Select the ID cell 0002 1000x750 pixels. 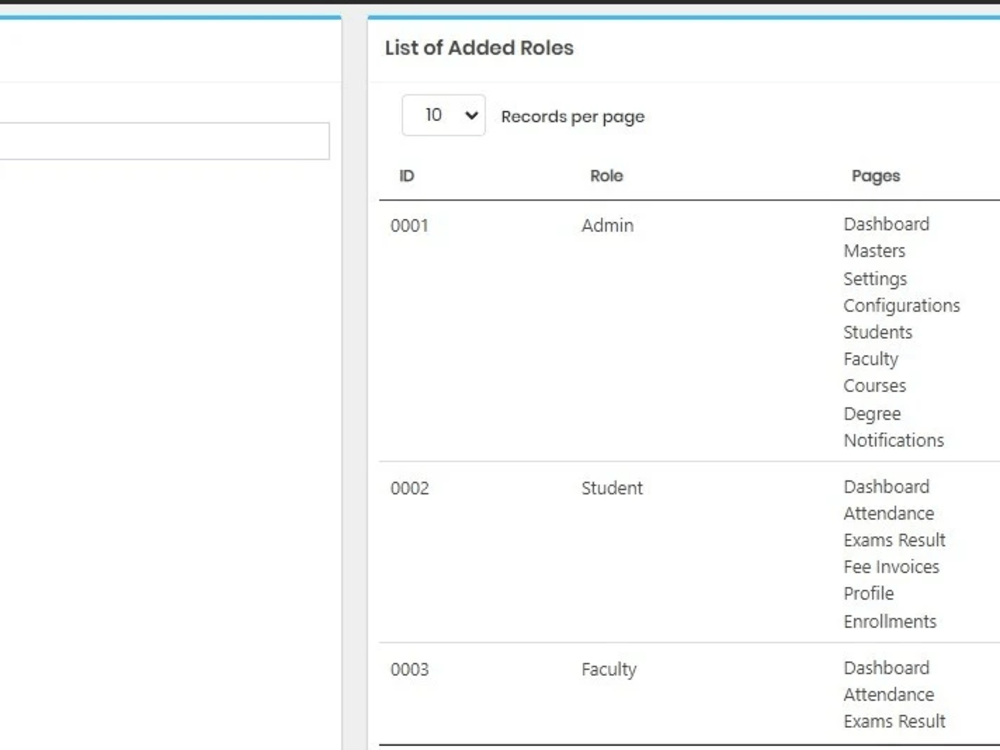point(409,489)
